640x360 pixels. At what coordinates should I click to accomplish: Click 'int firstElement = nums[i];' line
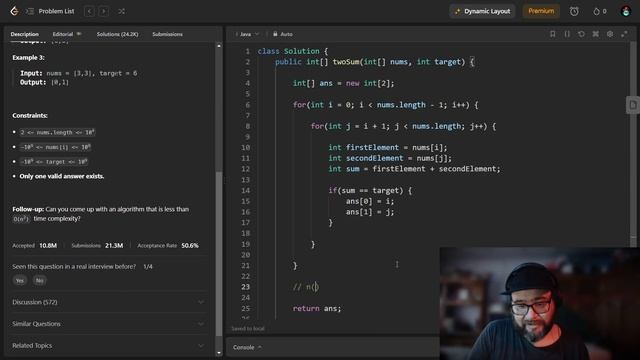[x=388, y=147]
